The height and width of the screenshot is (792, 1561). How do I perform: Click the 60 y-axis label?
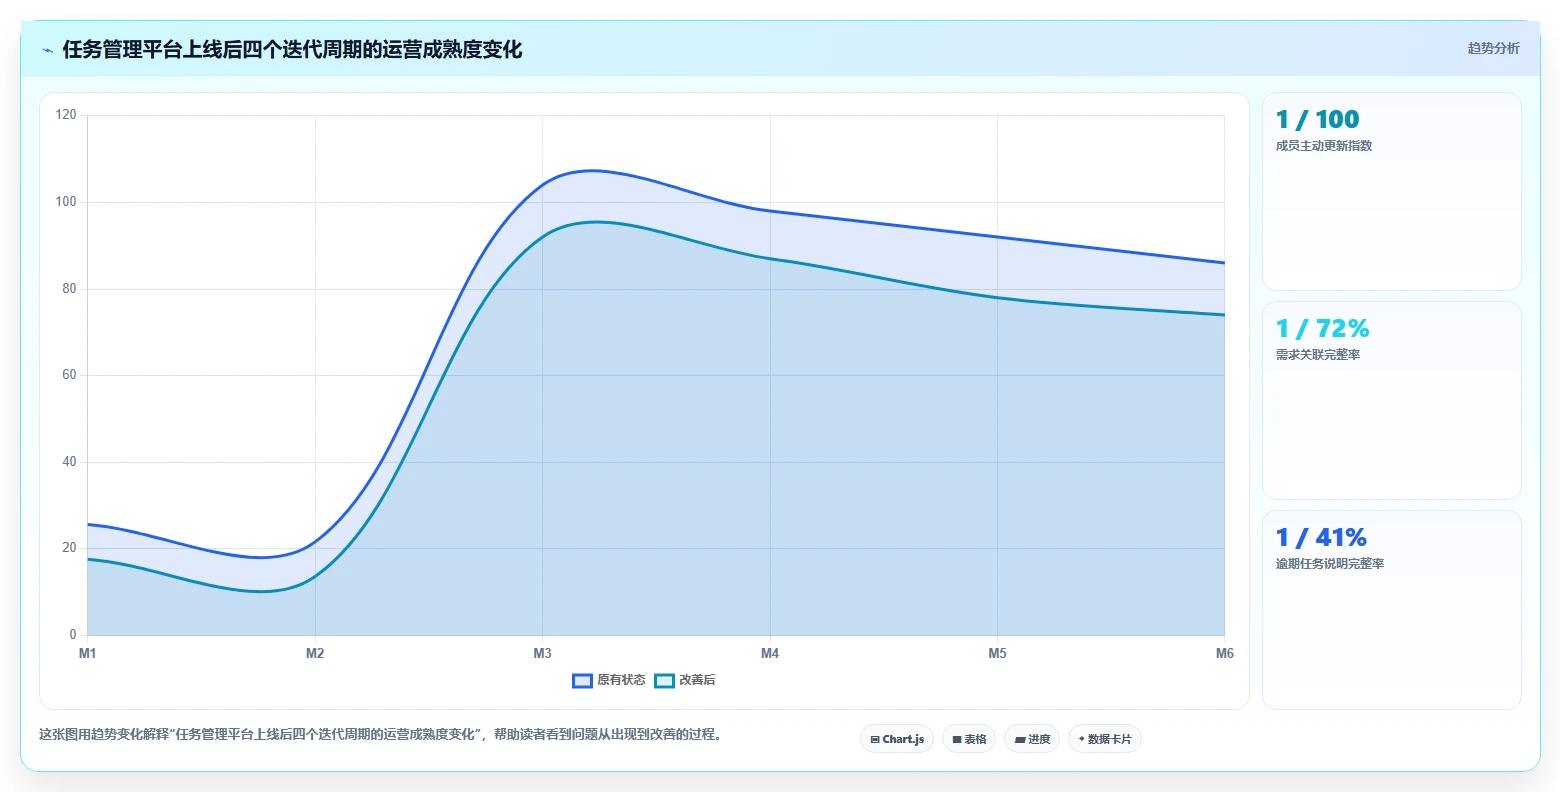click(69, 375)
